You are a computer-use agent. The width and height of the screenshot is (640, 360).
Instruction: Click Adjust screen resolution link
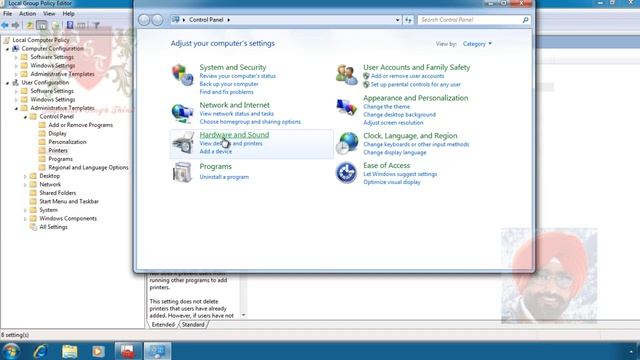(x=393, y=123)
